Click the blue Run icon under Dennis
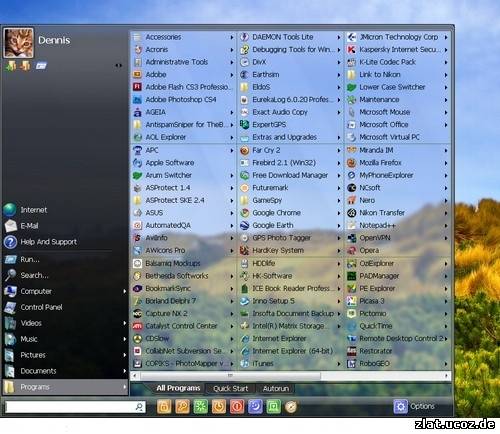The height and width of the screenshot is (434, 500). tap(41, 66)
